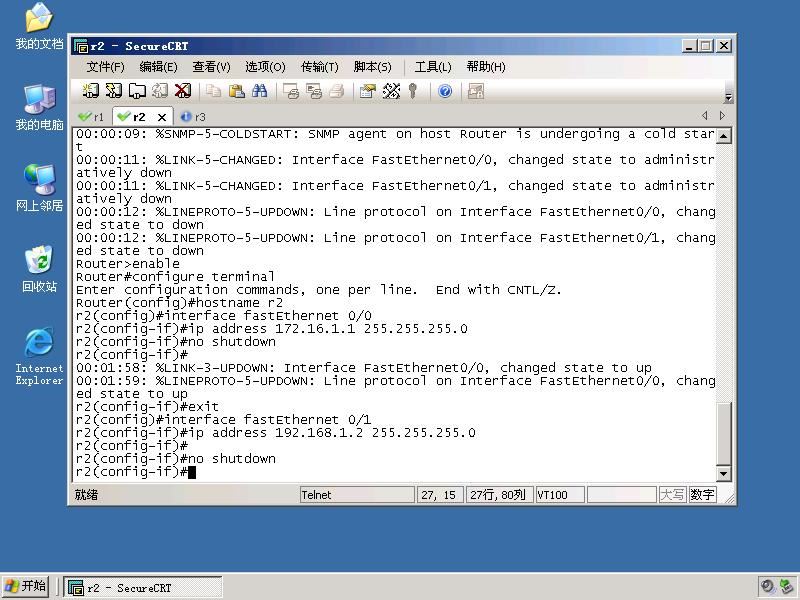
Task: Open the 选项(O) menu
Action: [x=265, y=67]
